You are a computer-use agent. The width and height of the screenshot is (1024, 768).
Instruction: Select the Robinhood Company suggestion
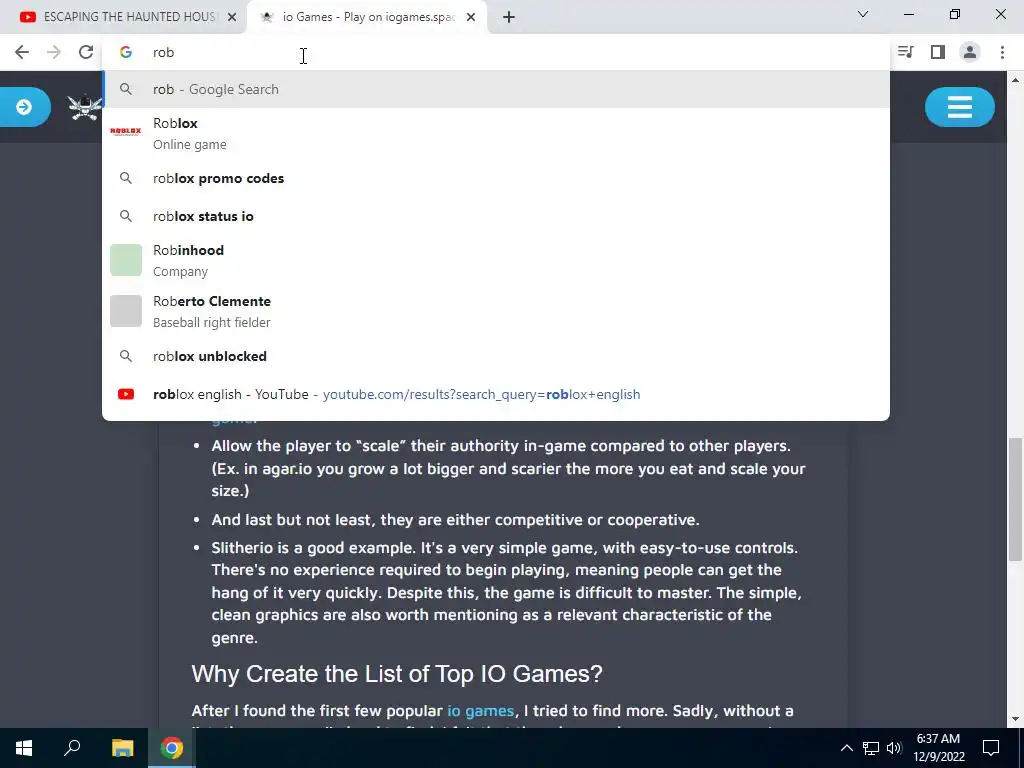(496, 261)
